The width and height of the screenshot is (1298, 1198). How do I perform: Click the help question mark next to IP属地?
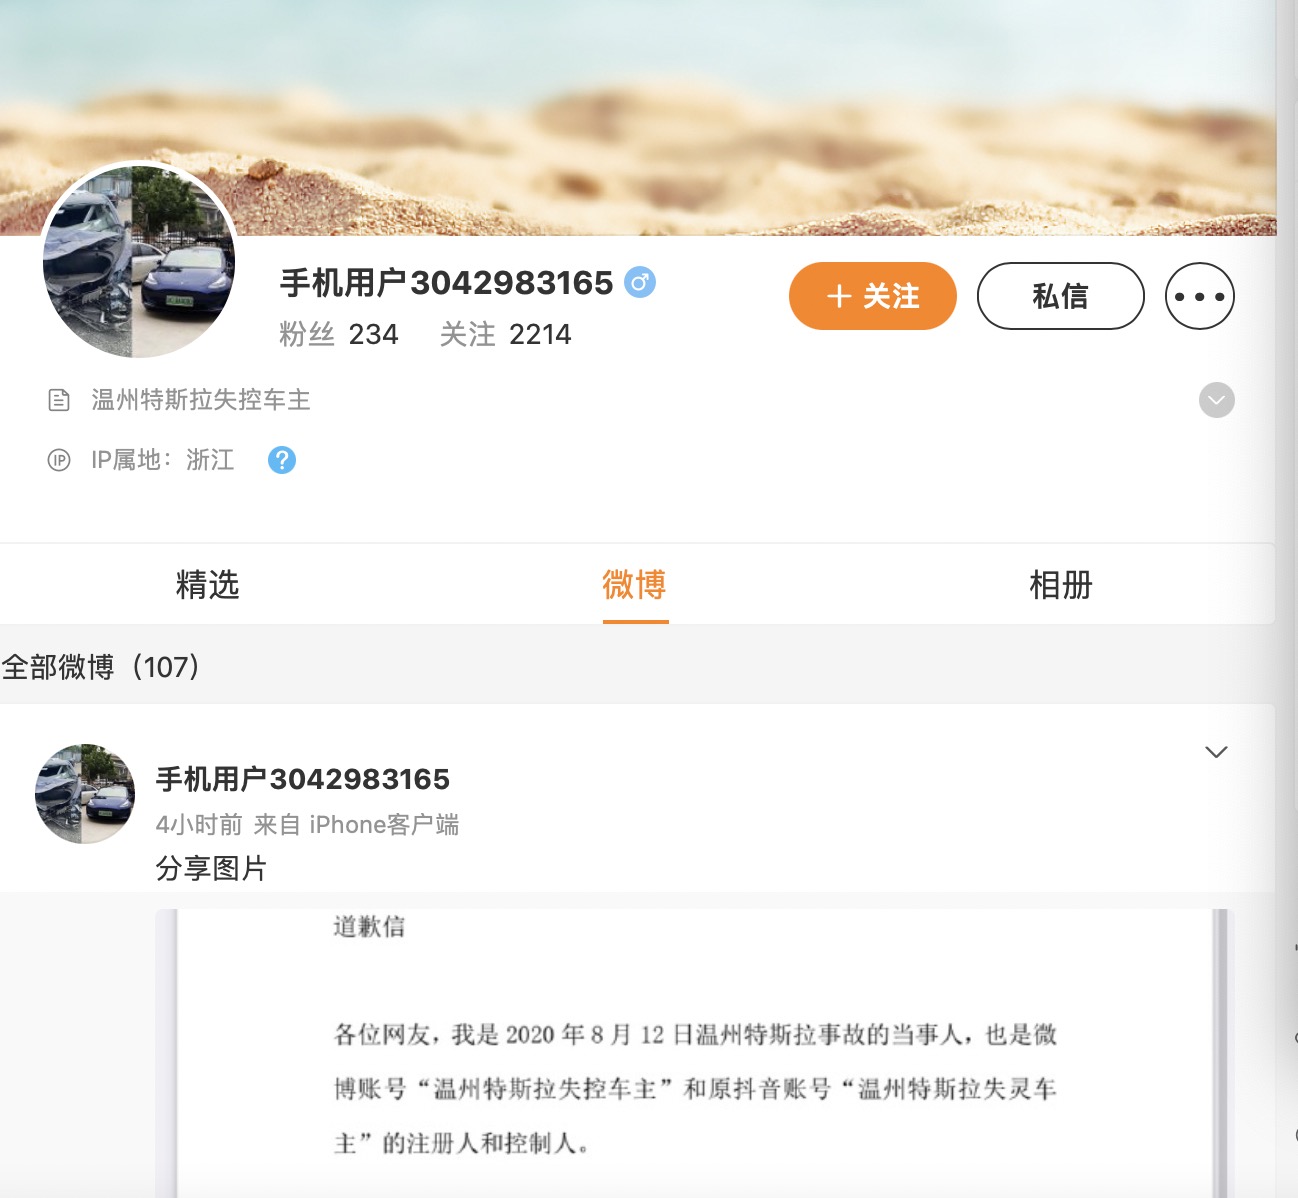pyautogui.click(x=281, y=459)
